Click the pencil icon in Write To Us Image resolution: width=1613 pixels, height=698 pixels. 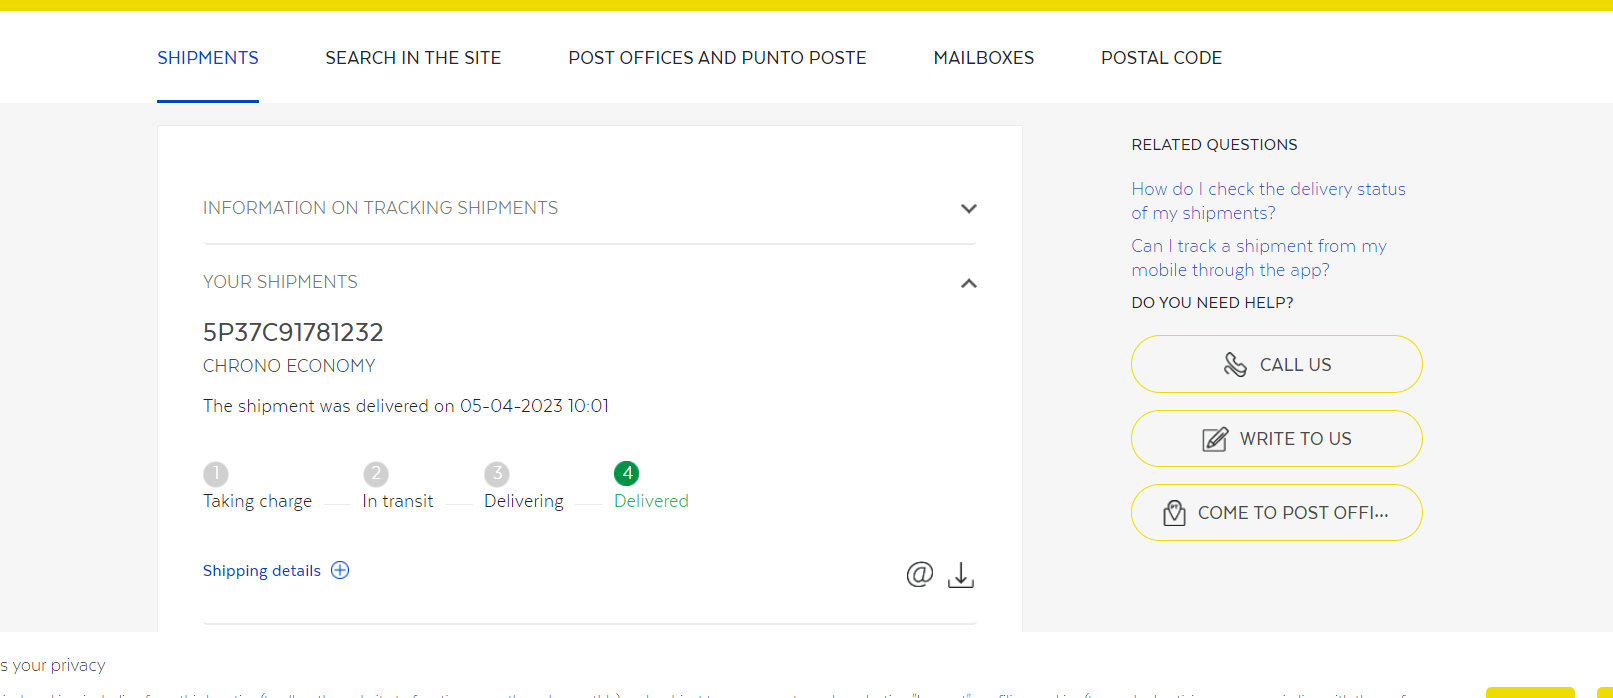point(1214,439)
